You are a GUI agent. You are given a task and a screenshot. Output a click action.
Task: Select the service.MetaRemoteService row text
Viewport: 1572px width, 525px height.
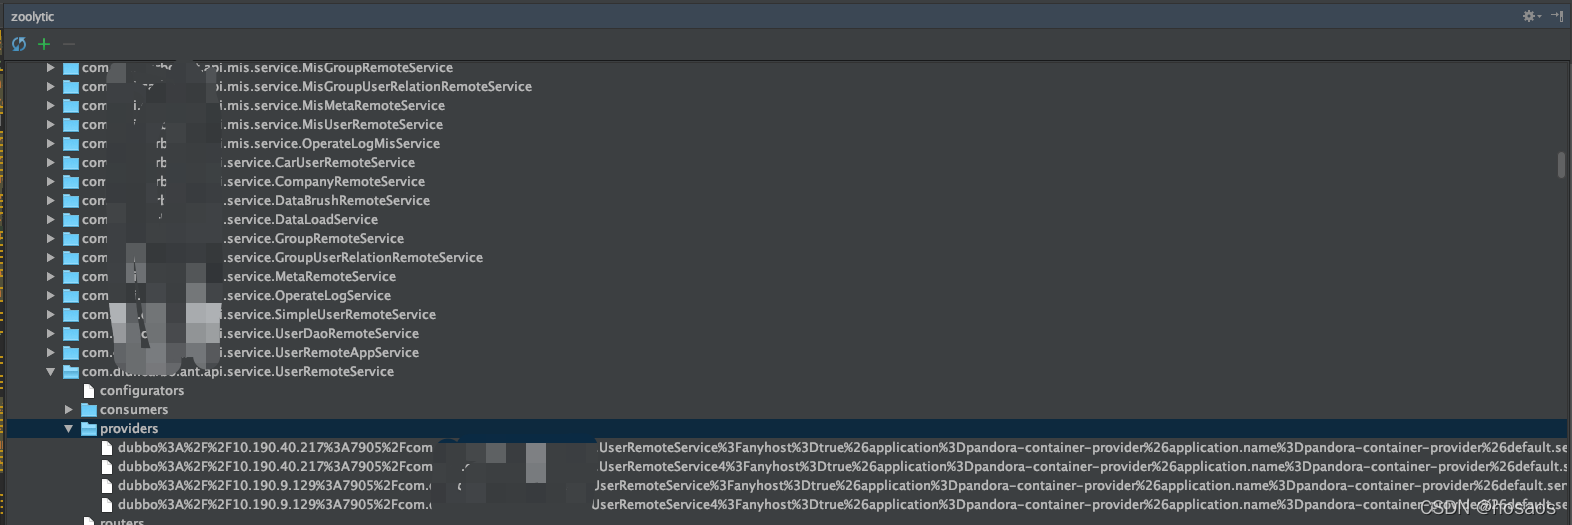[x=239, y=277]
